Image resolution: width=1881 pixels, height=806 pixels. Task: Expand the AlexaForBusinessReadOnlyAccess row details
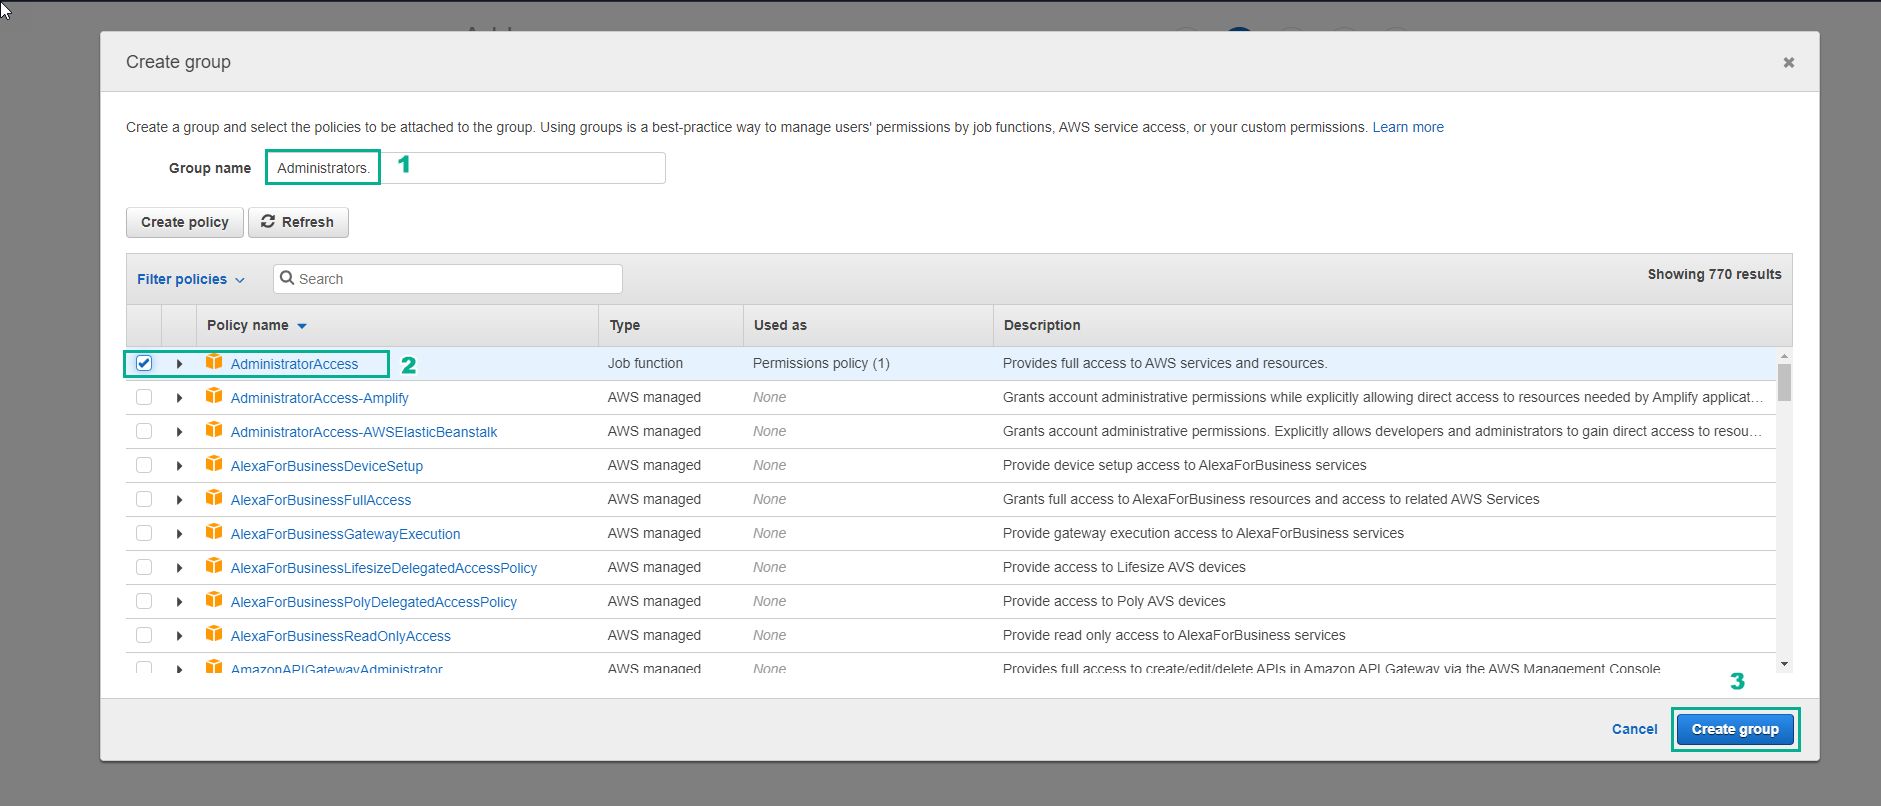point(179,636)
